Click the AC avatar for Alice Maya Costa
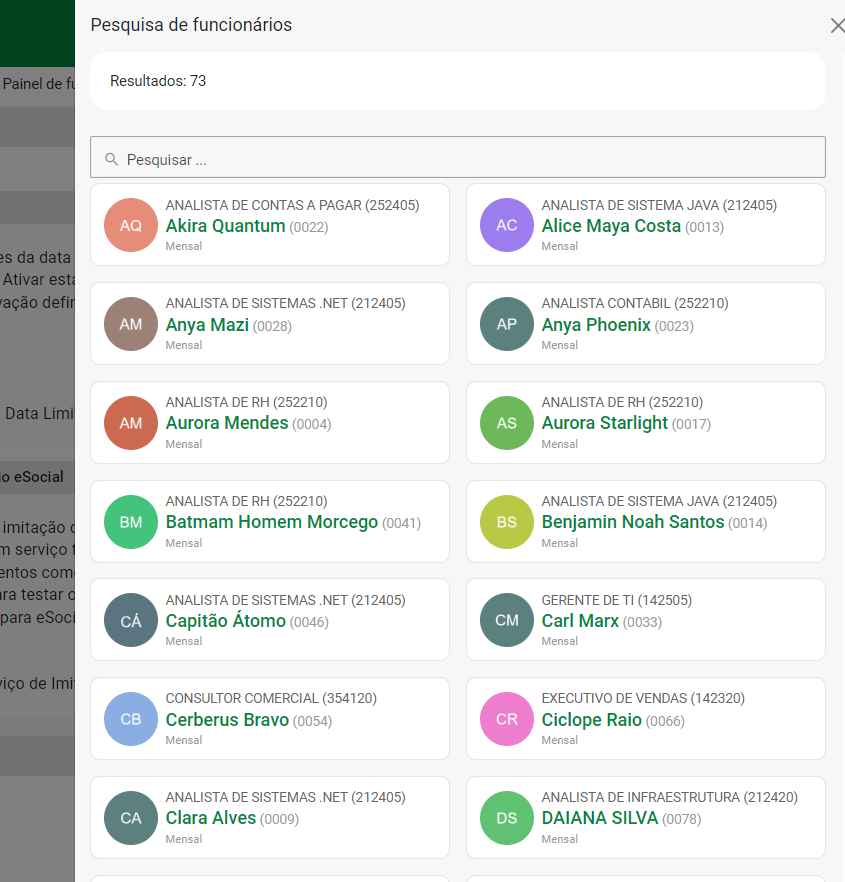Viewport: 845px width, 882px height. (x=507, y=225)
